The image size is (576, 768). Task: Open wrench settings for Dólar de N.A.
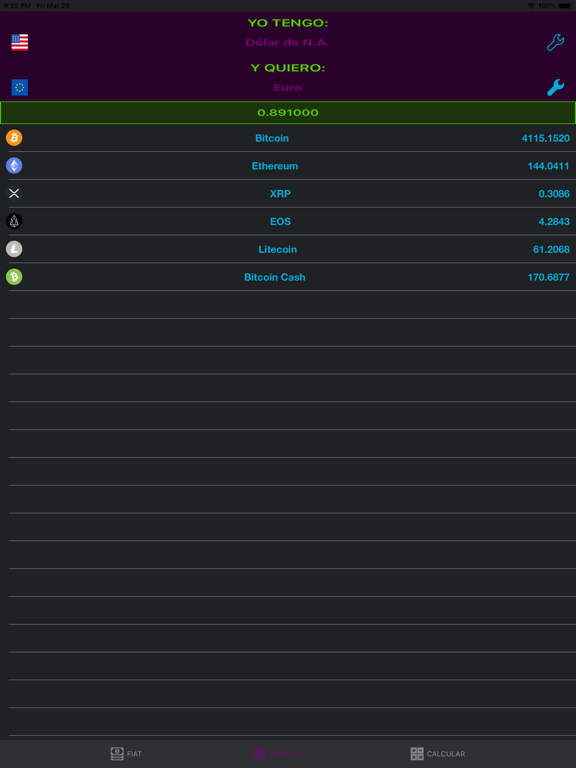click(x=555, y=43)
